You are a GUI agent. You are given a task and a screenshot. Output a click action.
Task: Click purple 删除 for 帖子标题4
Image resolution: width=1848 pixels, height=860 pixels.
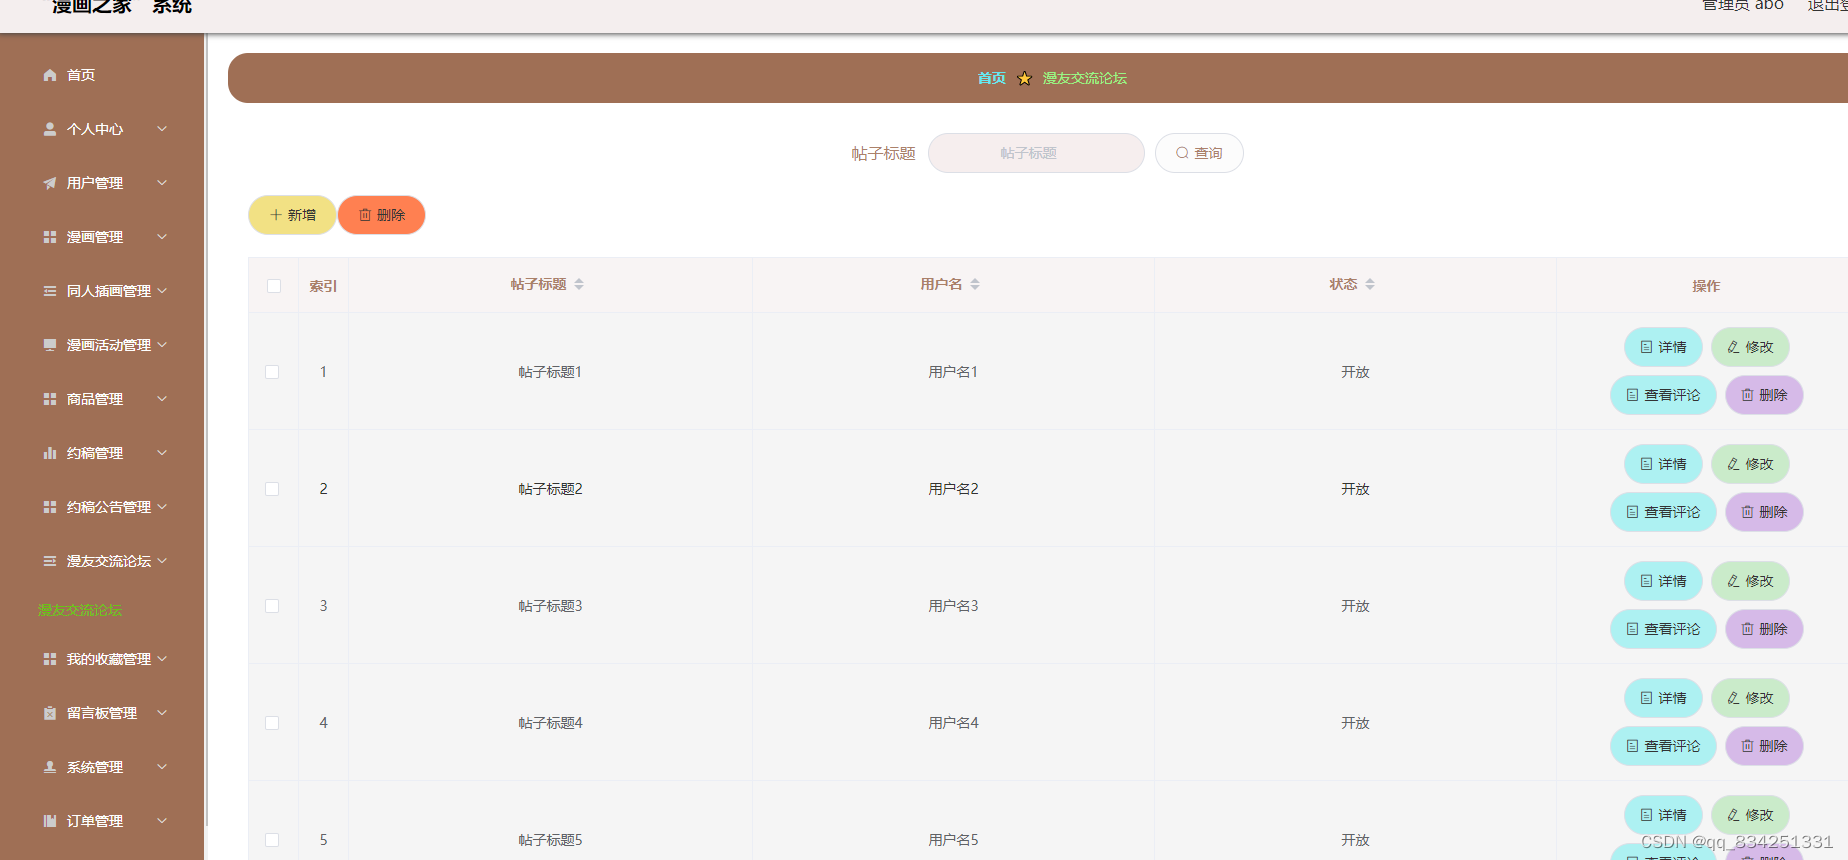tap(1764, 746)
